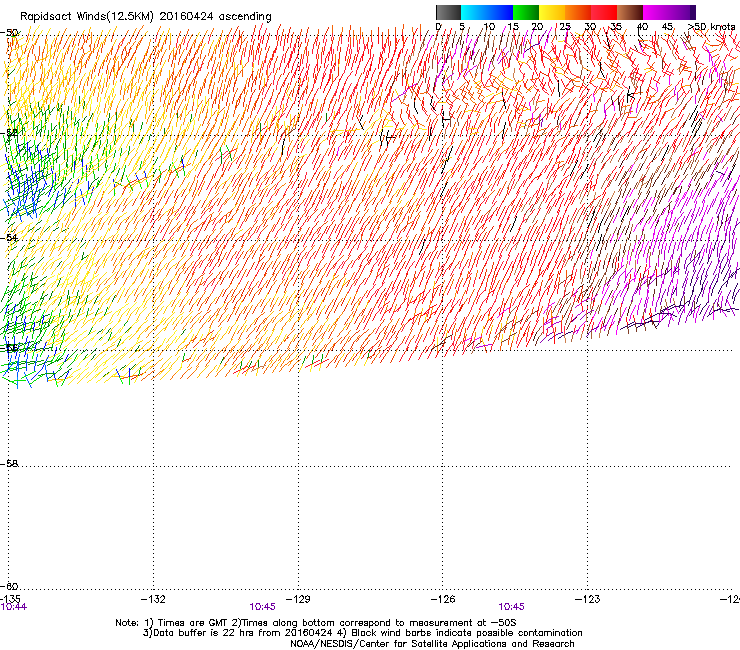Click the ">50 knots" legend label
The image size is (740, 650).
(712, 27)
